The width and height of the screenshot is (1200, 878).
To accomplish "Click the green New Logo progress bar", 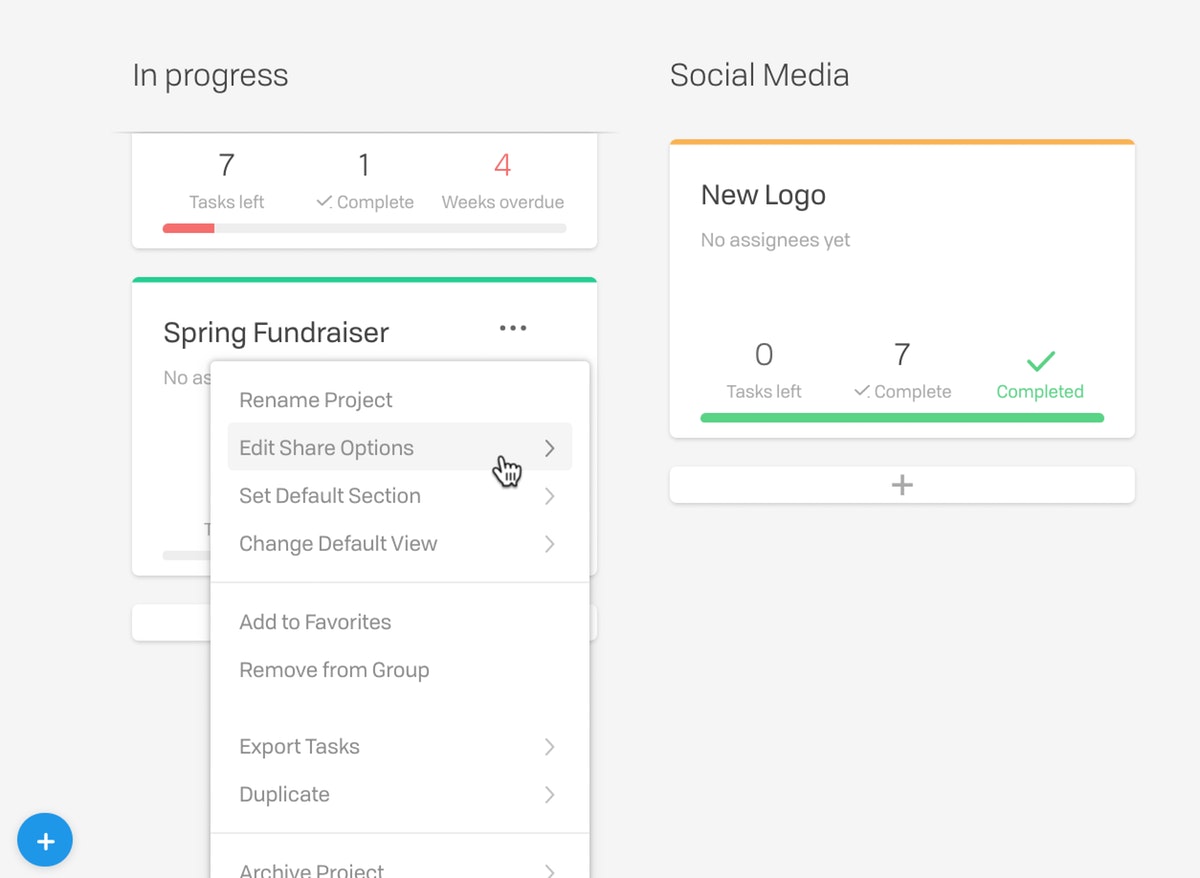I will (x=902, y=418).
